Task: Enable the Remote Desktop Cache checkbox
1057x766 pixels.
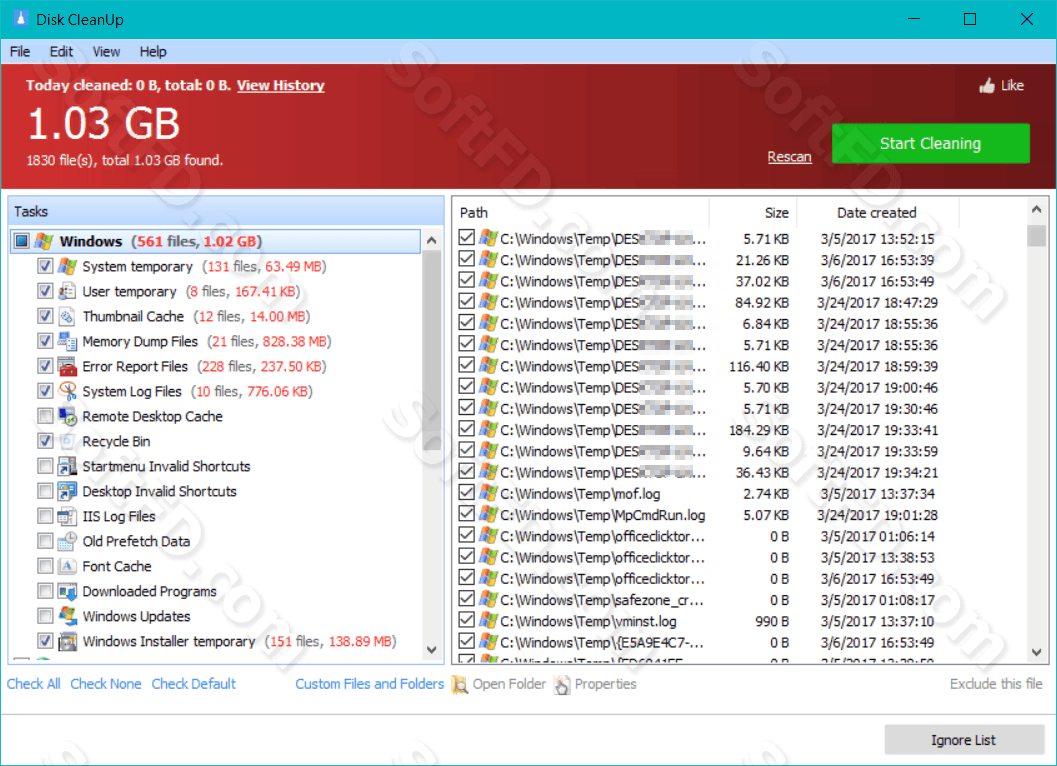Action: click(x=44, y=415)
